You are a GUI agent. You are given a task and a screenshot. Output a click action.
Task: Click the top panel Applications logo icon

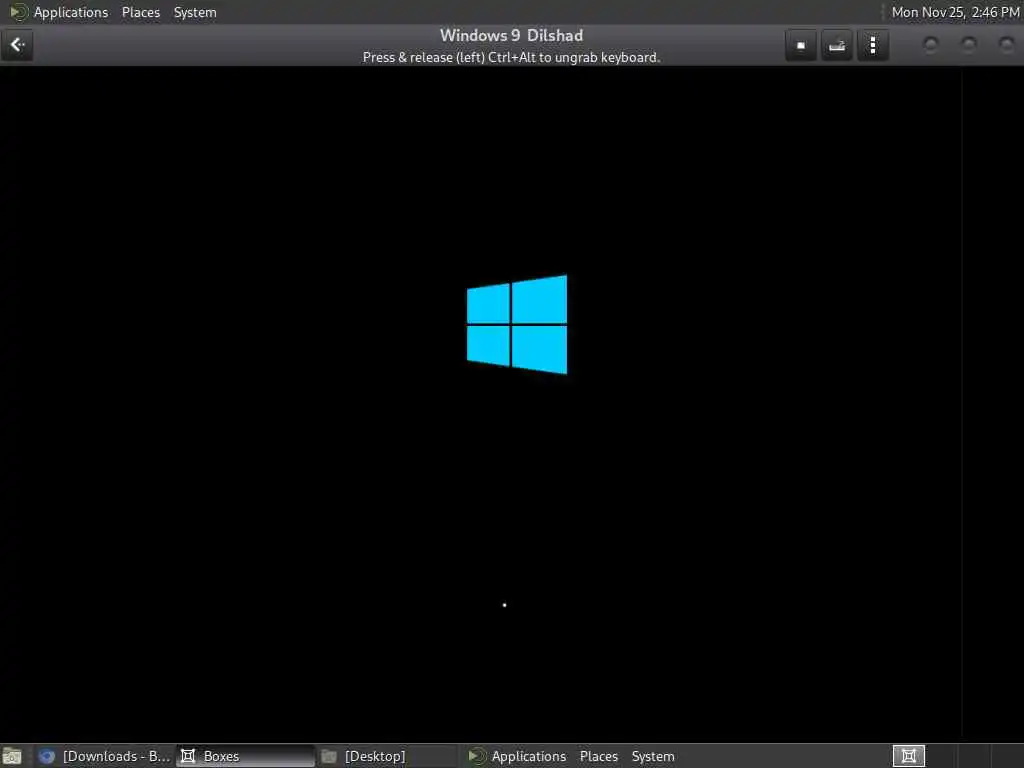[18, 12]
